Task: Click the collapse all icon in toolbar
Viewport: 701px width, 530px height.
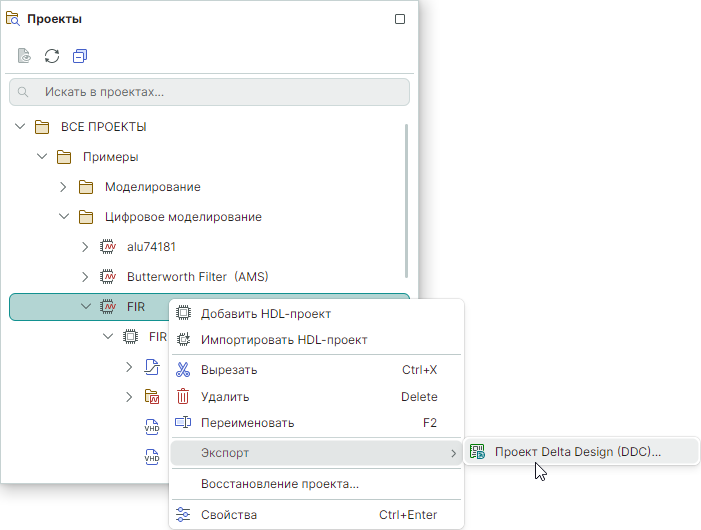Action: click(x=80, y=56)
